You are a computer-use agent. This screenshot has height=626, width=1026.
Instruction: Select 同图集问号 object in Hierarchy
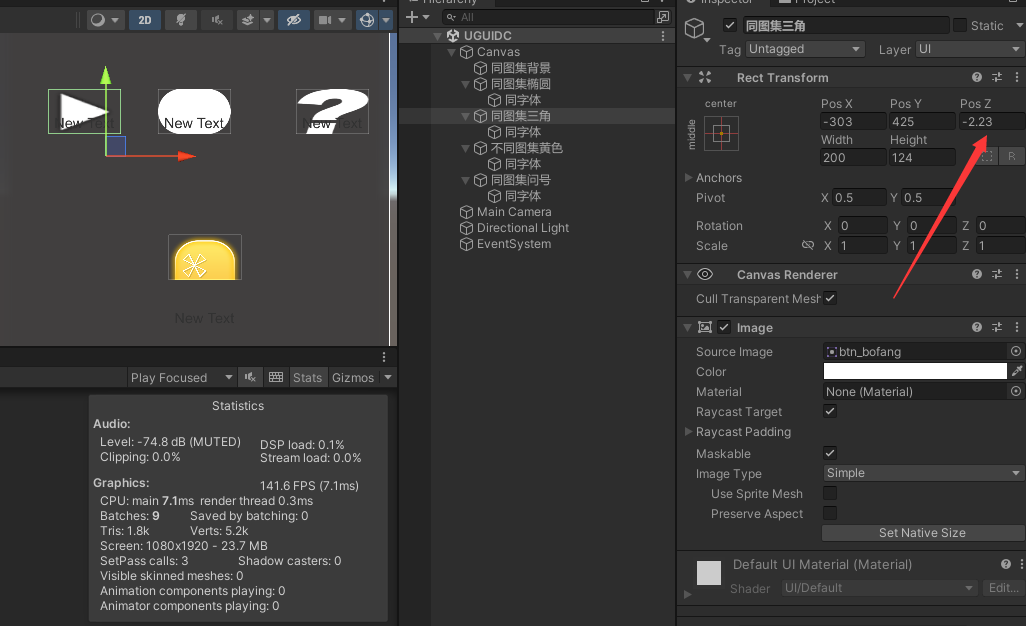[520, 180]
